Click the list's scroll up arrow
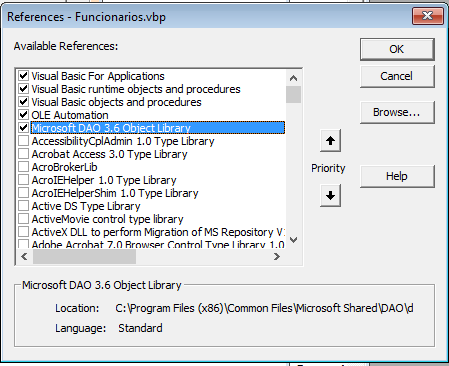 click(x=293, y=78)
